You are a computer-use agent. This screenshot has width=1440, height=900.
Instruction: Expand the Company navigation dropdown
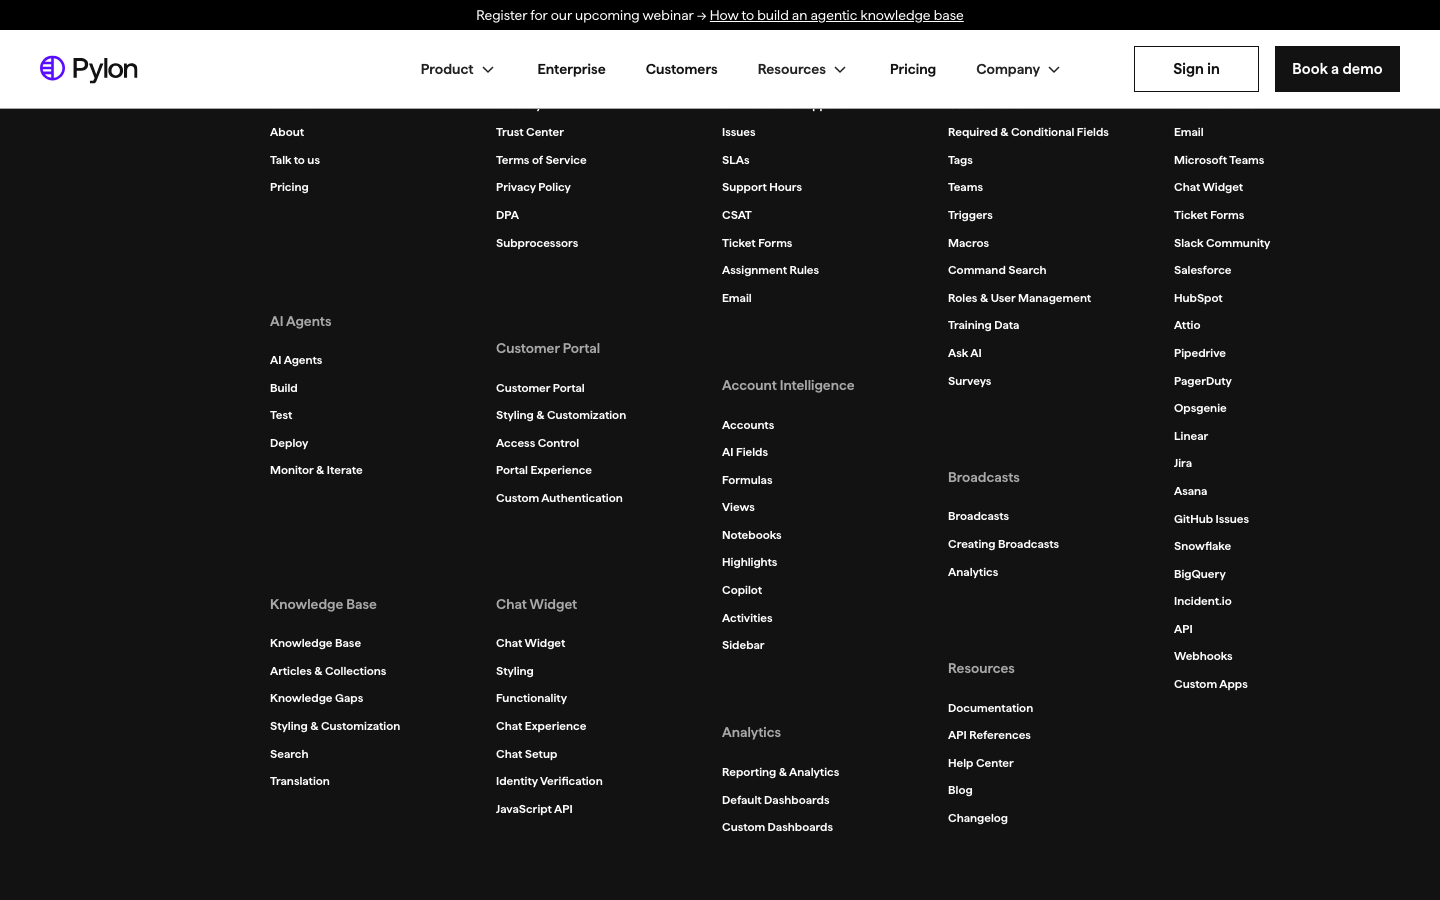[x=1018, y=69]
